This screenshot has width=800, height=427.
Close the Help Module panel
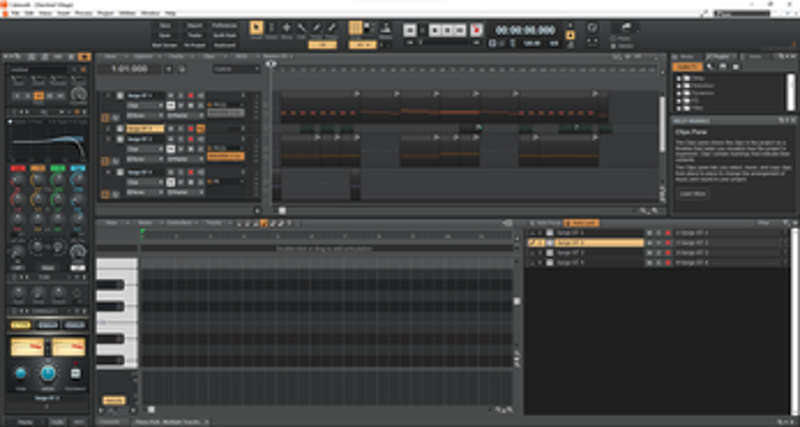click(x=792, y=120)
